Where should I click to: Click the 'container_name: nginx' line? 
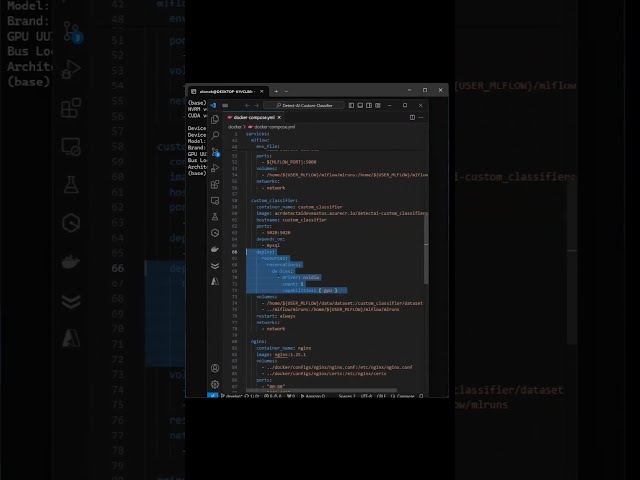coord(284,348)
